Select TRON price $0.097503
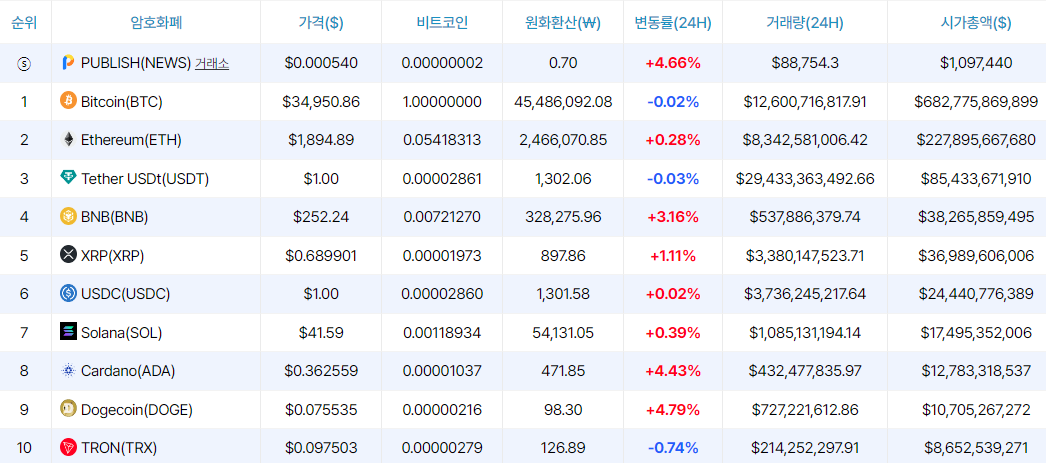The height and width of the screenshot is (463, 1046). [321, 447]
